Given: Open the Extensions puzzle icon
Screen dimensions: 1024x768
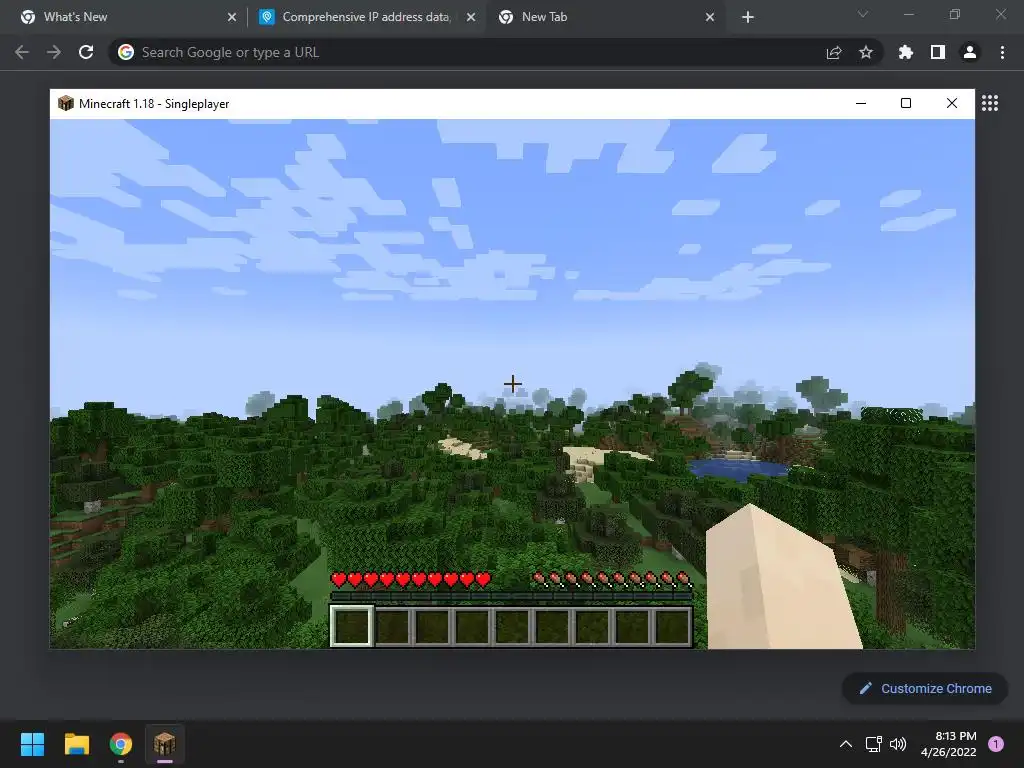Looking at the screenshot, I should 906,52.
